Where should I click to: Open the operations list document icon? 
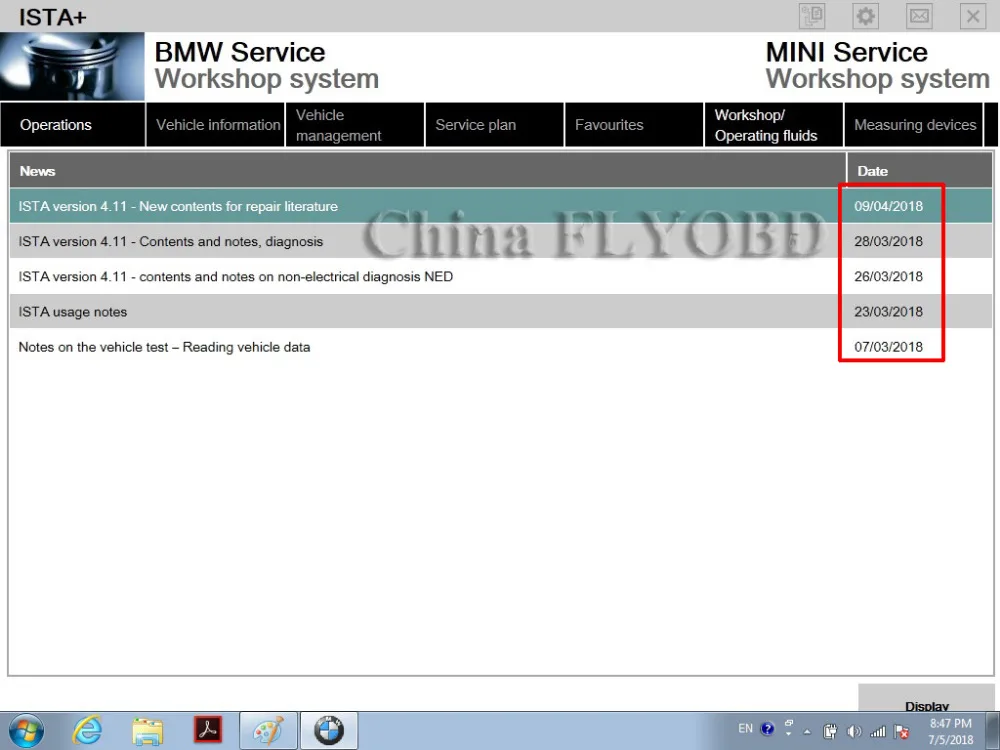(x=812, y=16)
